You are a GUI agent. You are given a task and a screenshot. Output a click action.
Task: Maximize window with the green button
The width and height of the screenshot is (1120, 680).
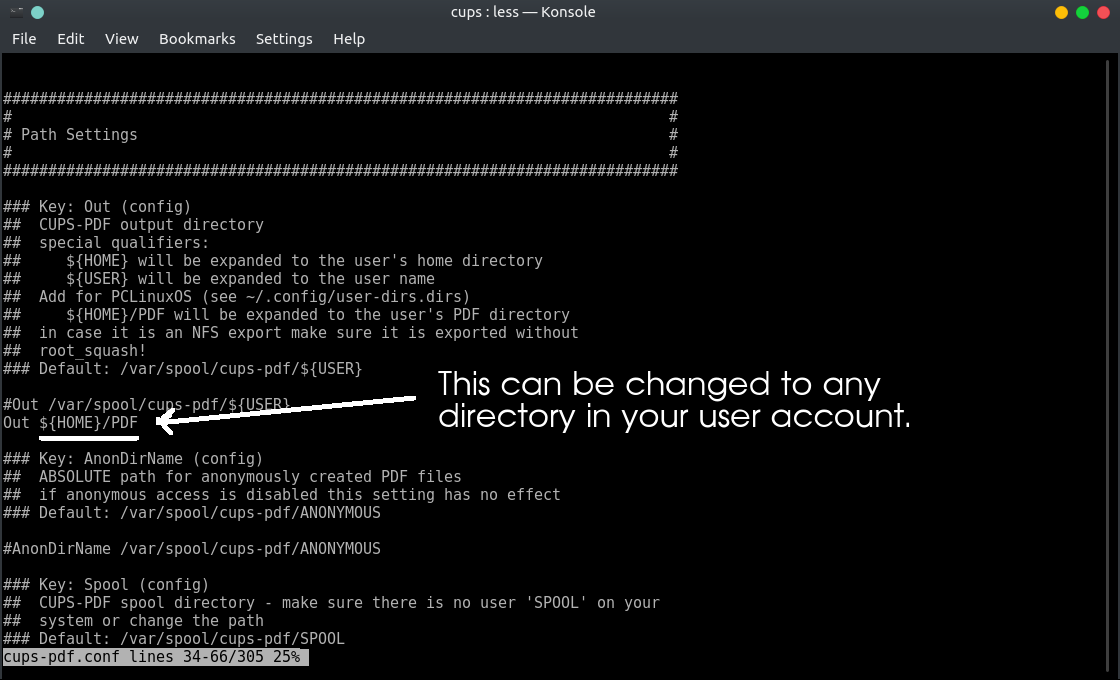(1082, 12)
